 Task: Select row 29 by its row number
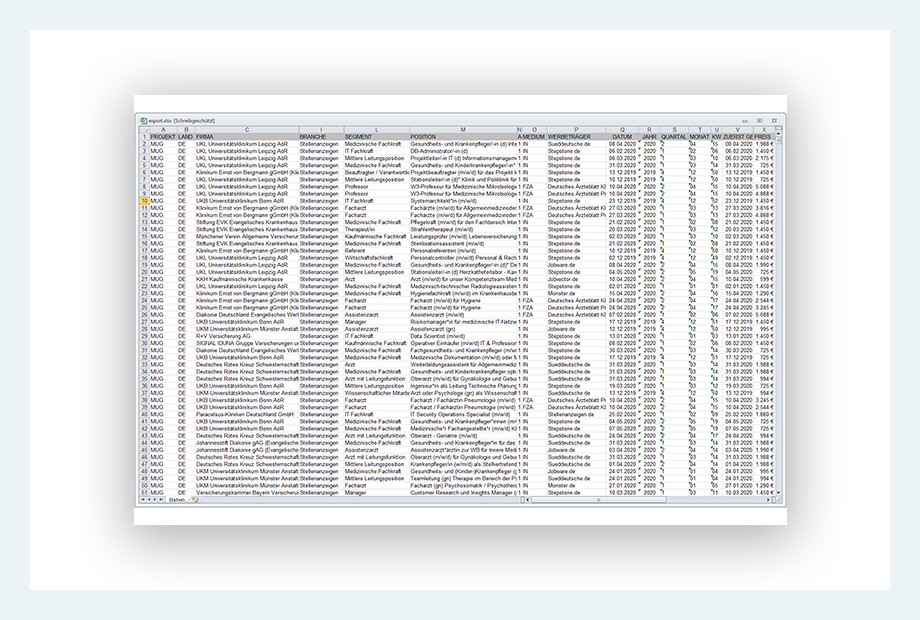pos(144,336)
